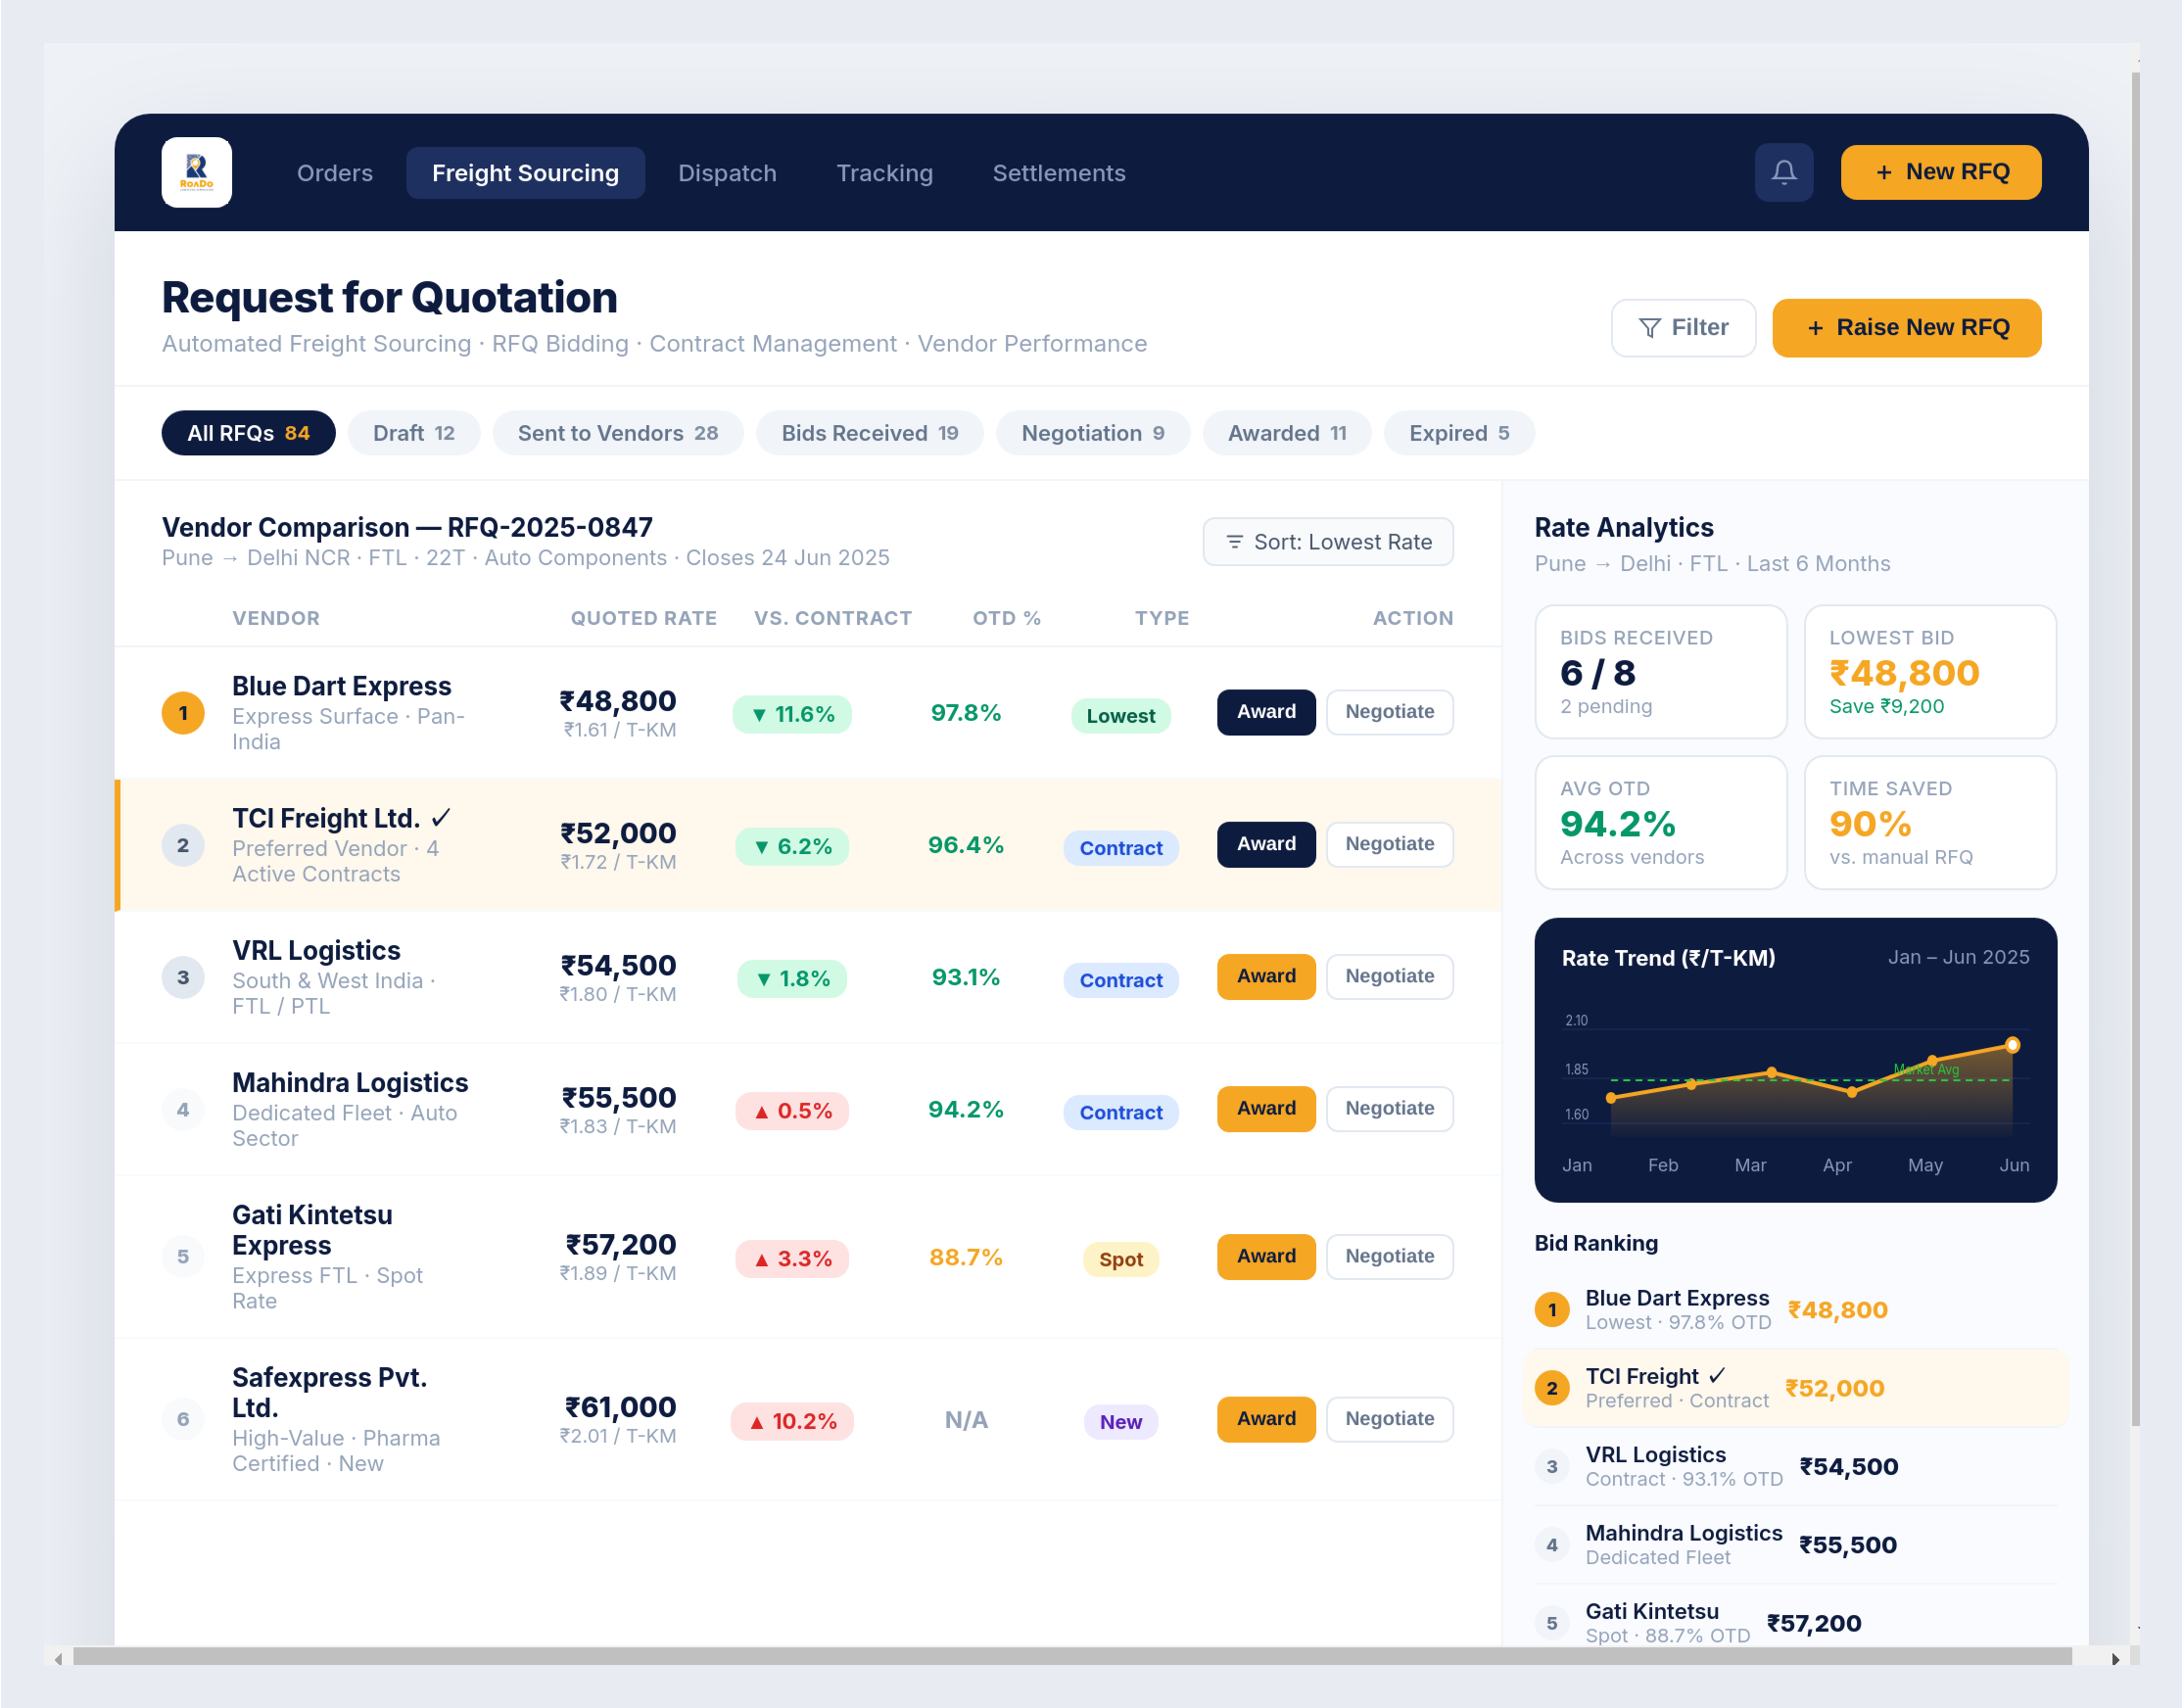Click TCI Freight in Bid Ranking list
Viewport: 2182px width, 1708px height.
pos(1795,1387)
